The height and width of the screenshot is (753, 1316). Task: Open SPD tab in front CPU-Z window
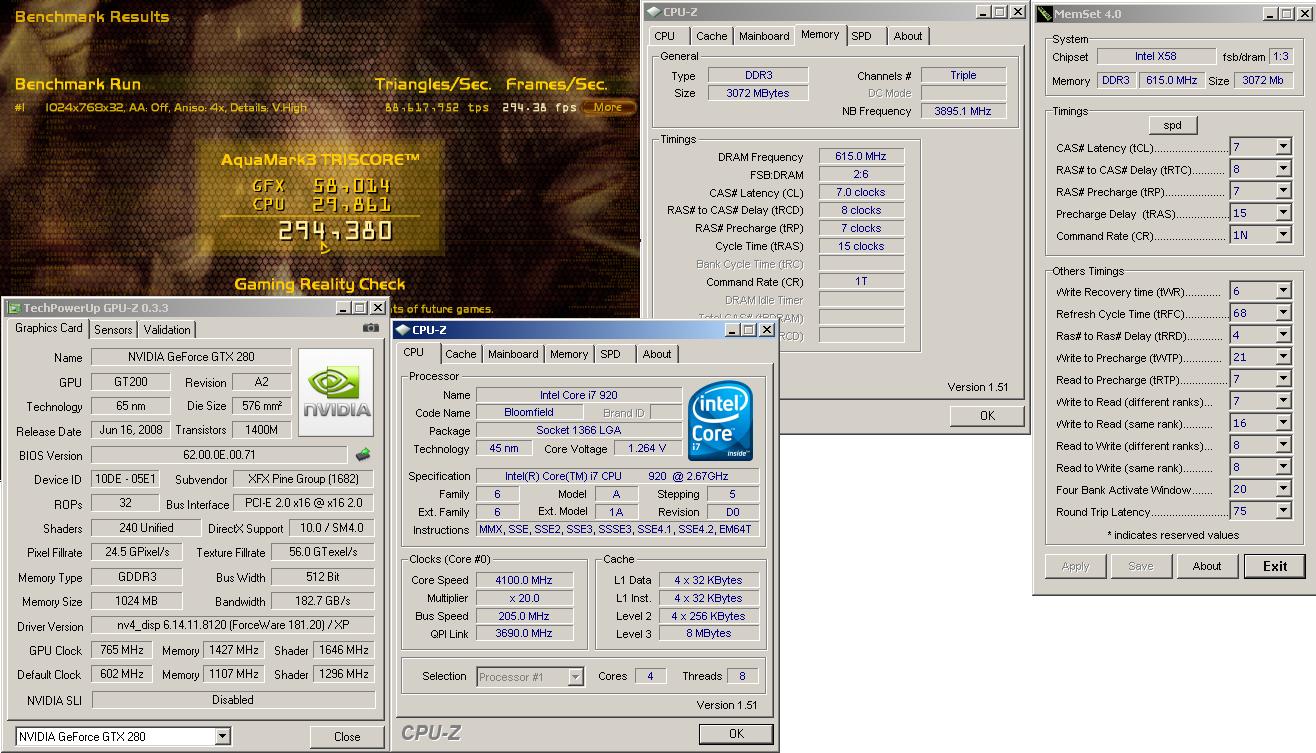610,354
